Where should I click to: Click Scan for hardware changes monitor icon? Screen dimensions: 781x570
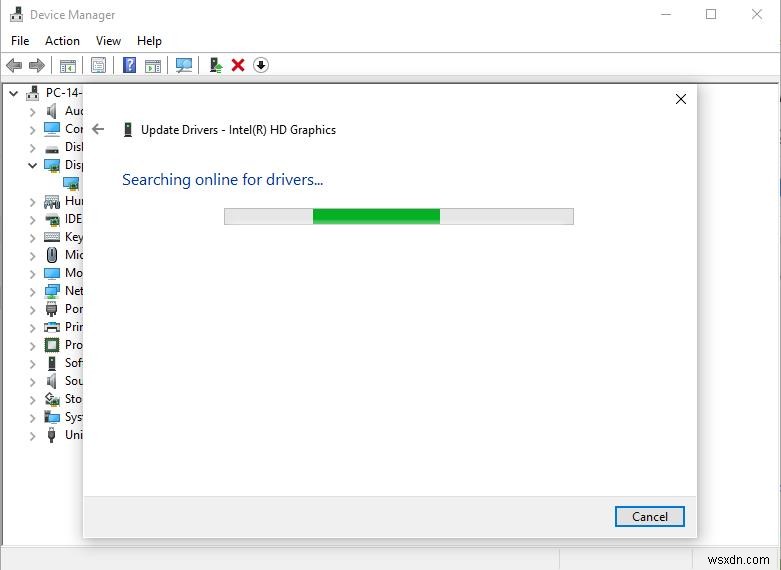(184, 65)
